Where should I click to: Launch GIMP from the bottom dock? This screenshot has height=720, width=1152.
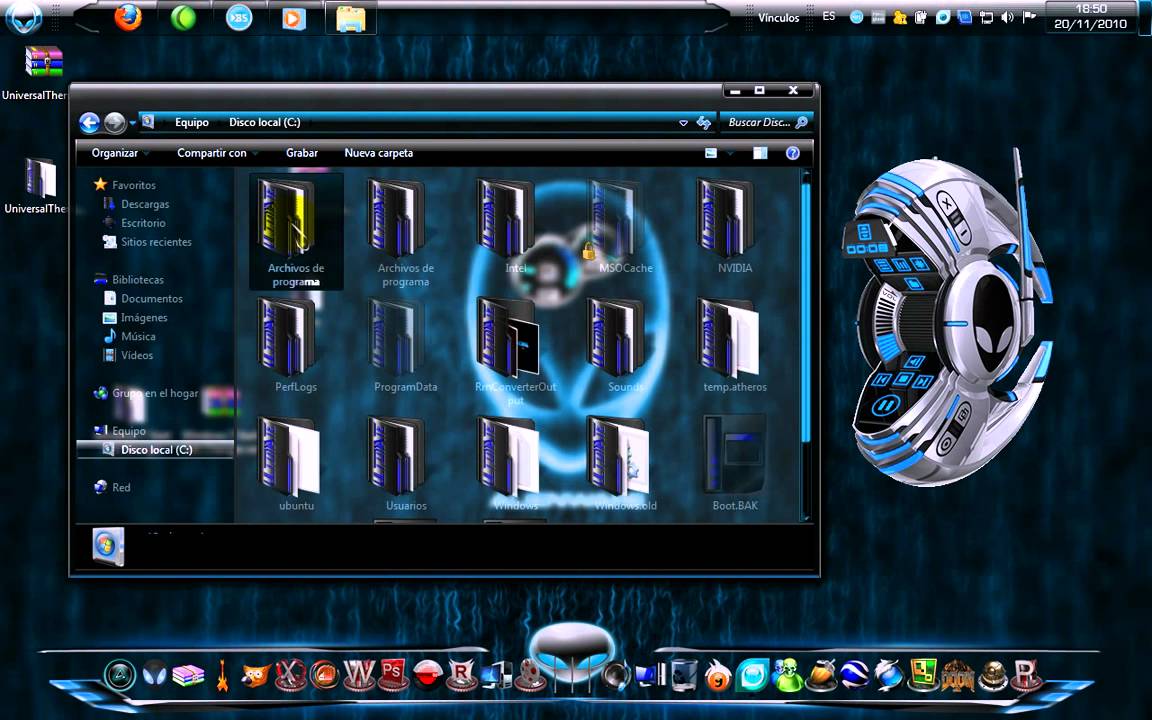pyautogui.click(x=256, y=674)
